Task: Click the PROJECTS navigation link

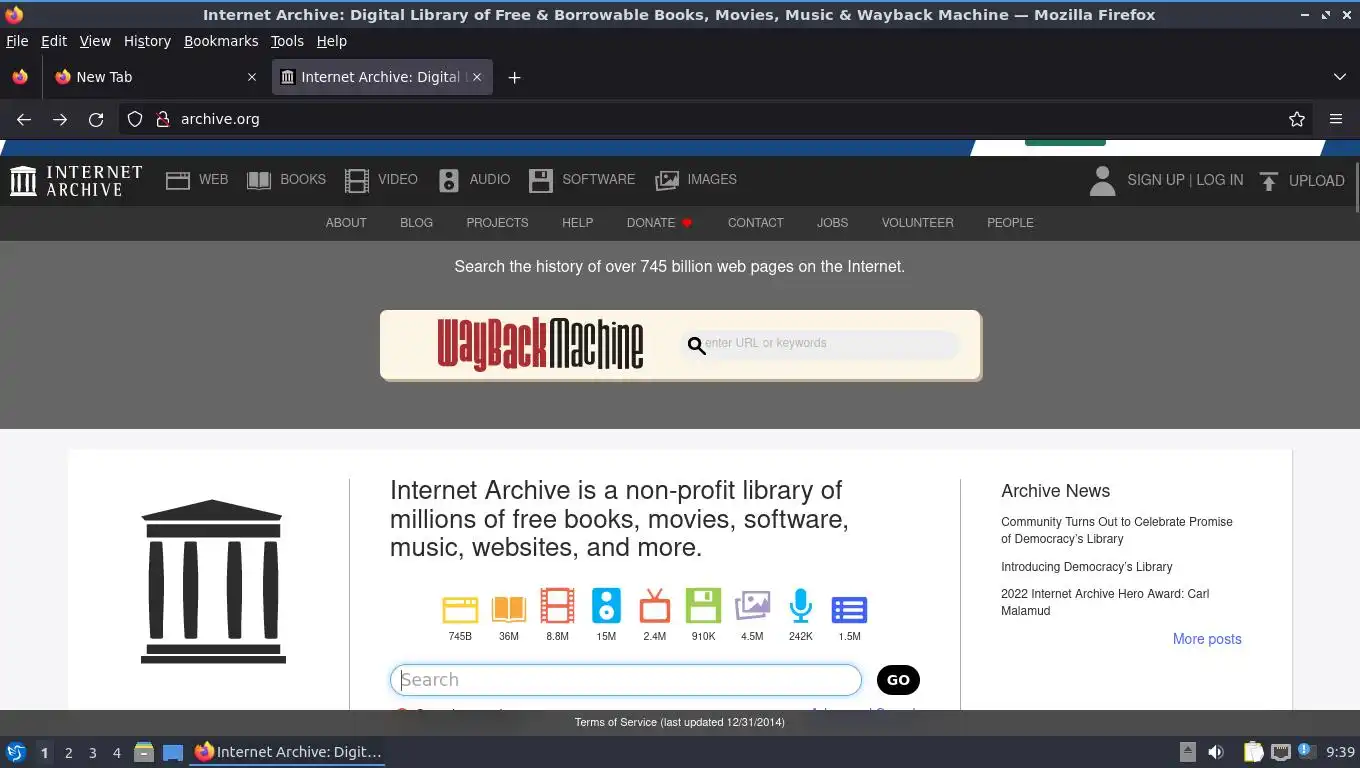Action: [497, 223]
